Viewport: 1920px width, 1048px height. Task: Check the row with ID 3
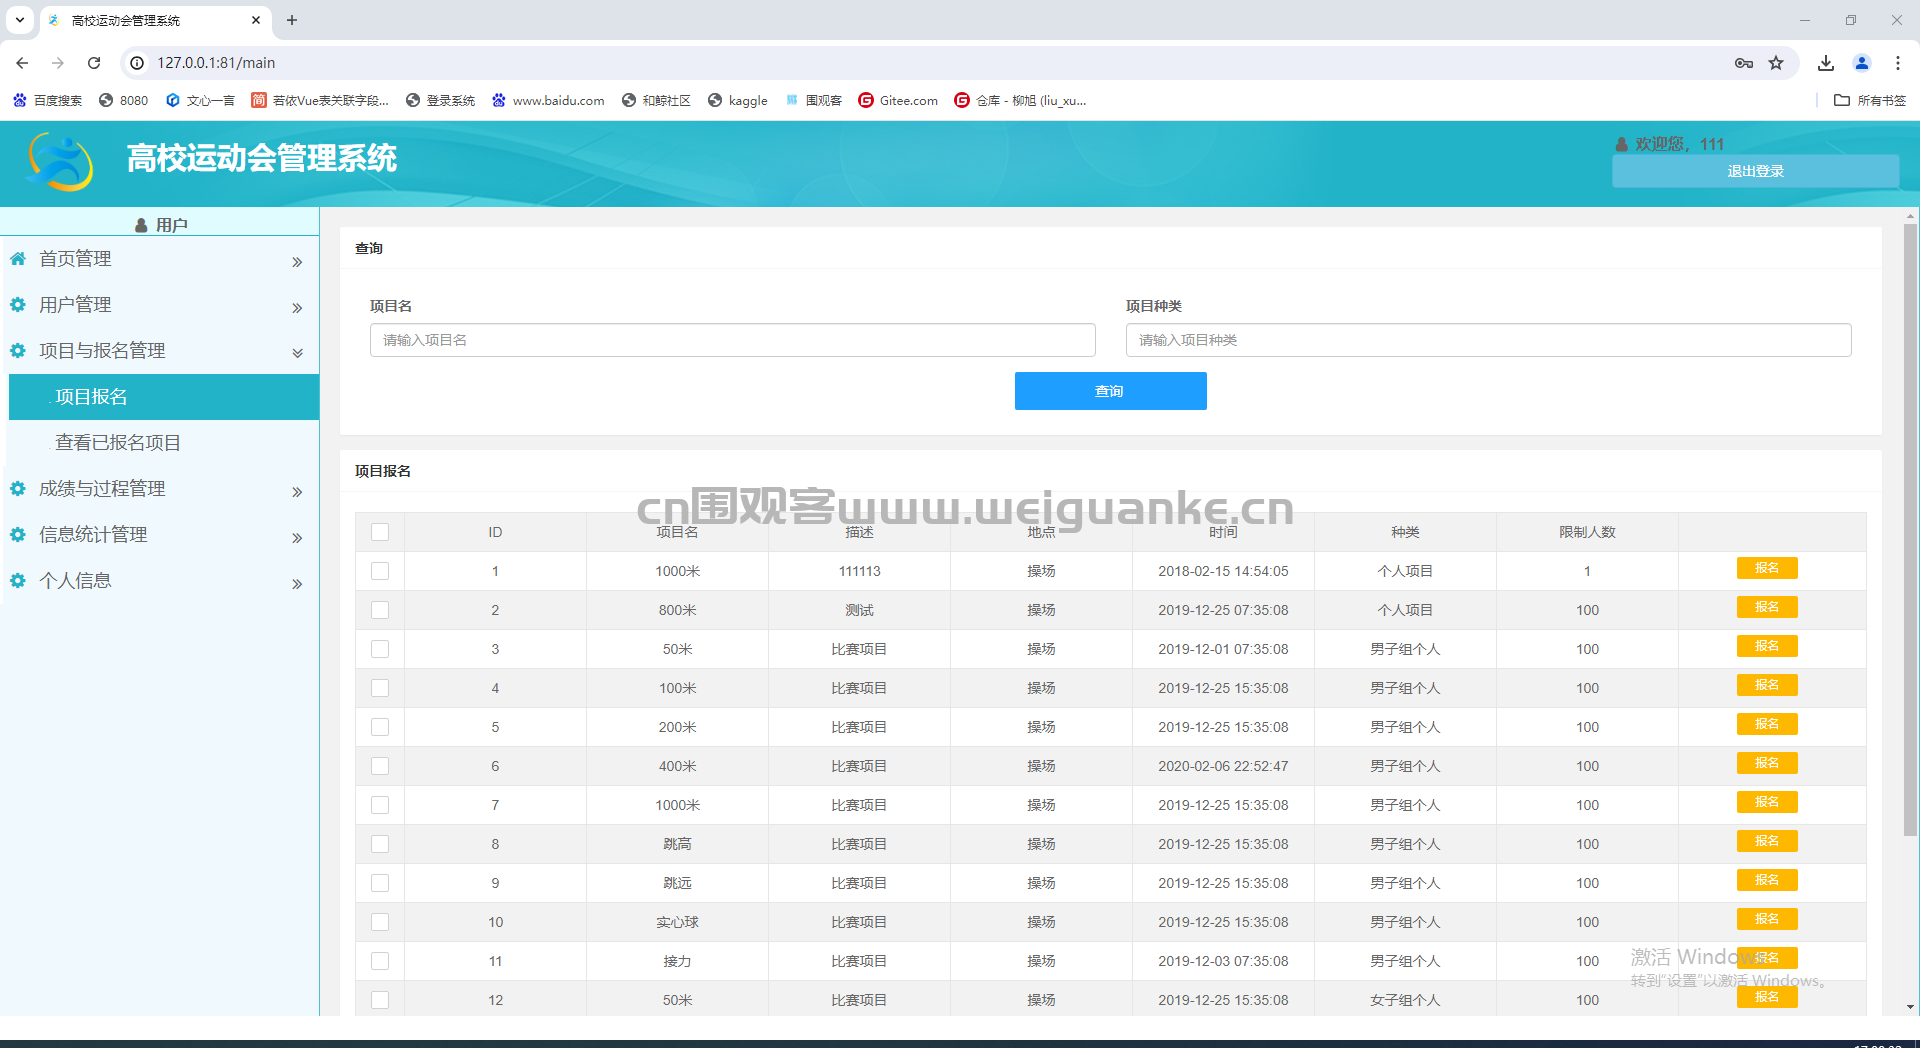[x=380, y=649]
